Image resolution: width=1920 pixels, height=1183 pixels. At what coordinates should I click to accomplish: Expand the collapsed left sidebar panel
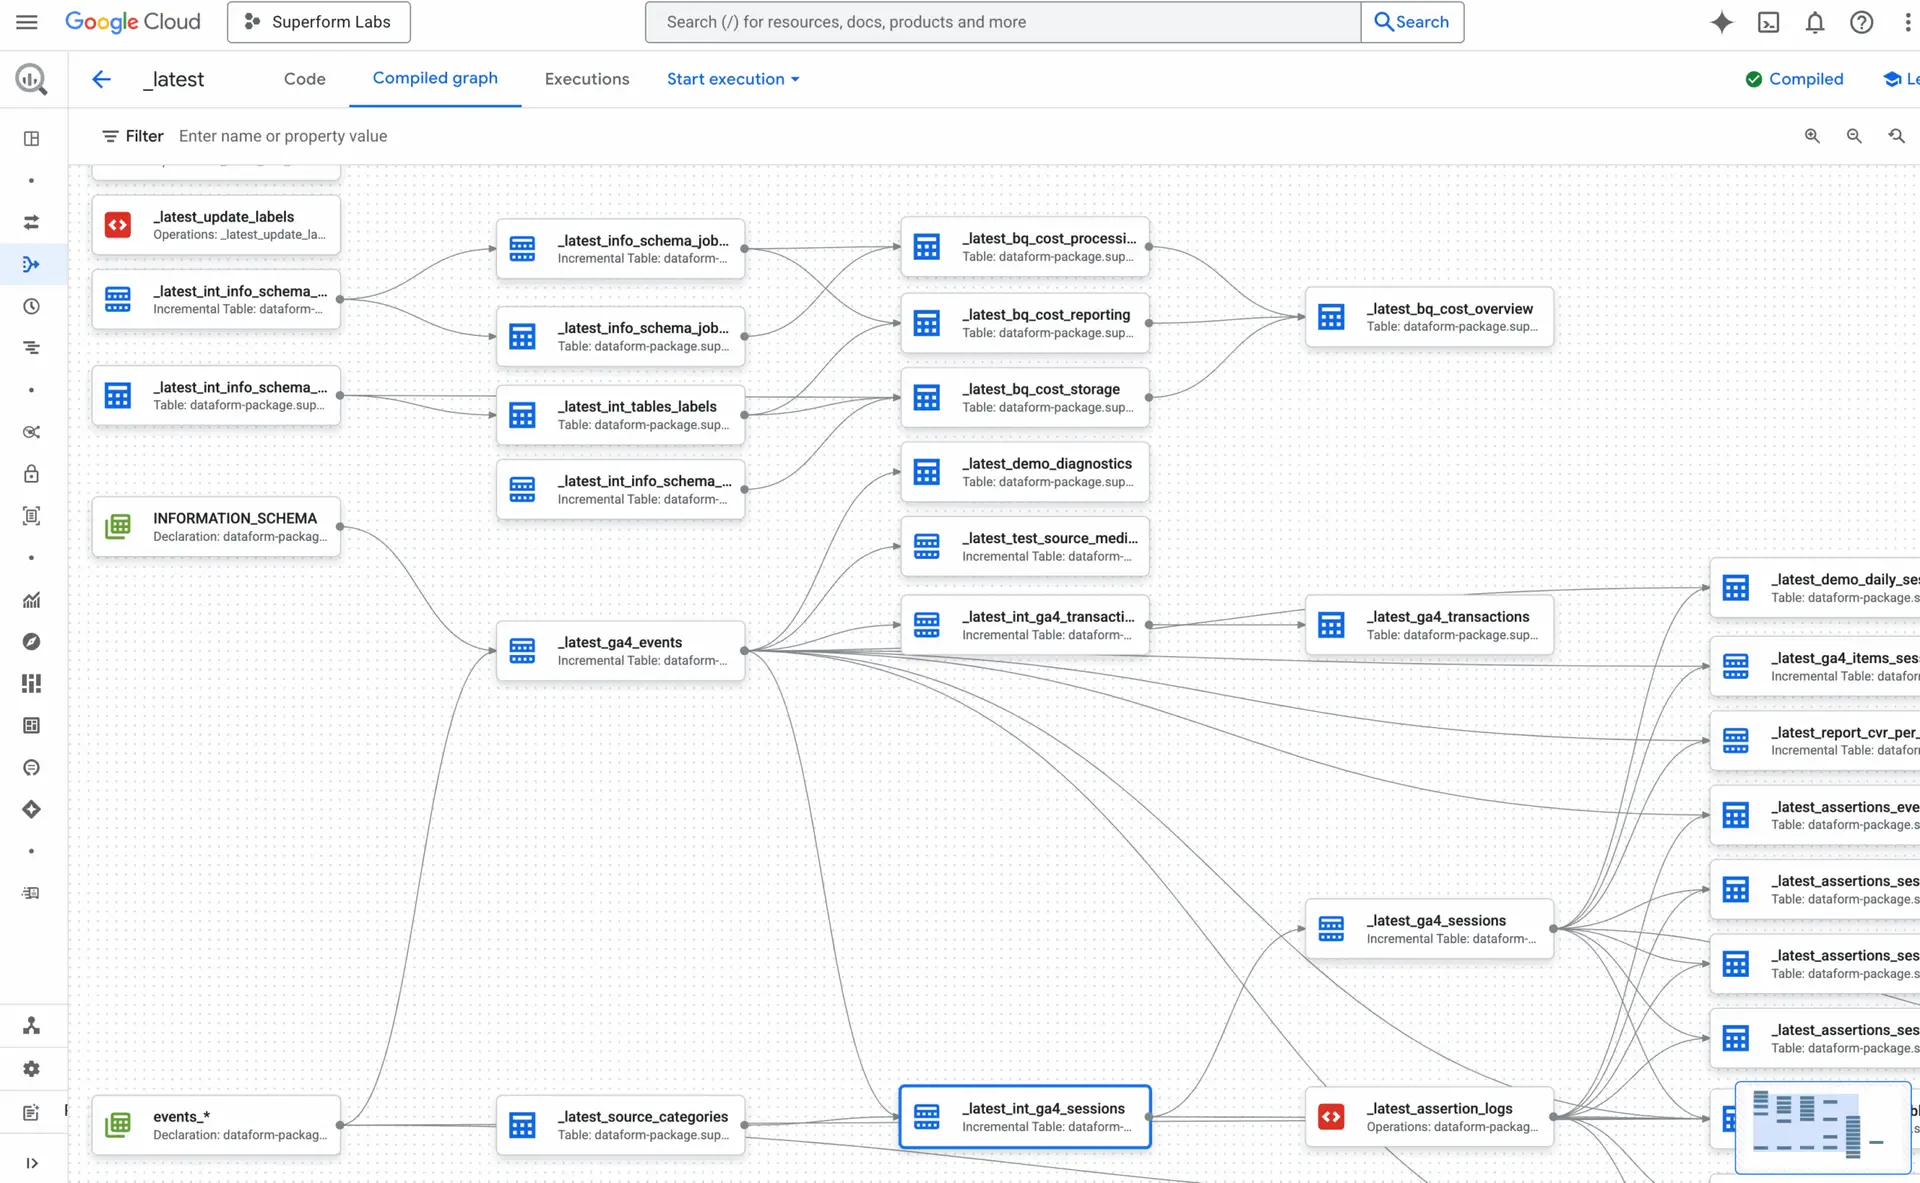point(31,1163)
